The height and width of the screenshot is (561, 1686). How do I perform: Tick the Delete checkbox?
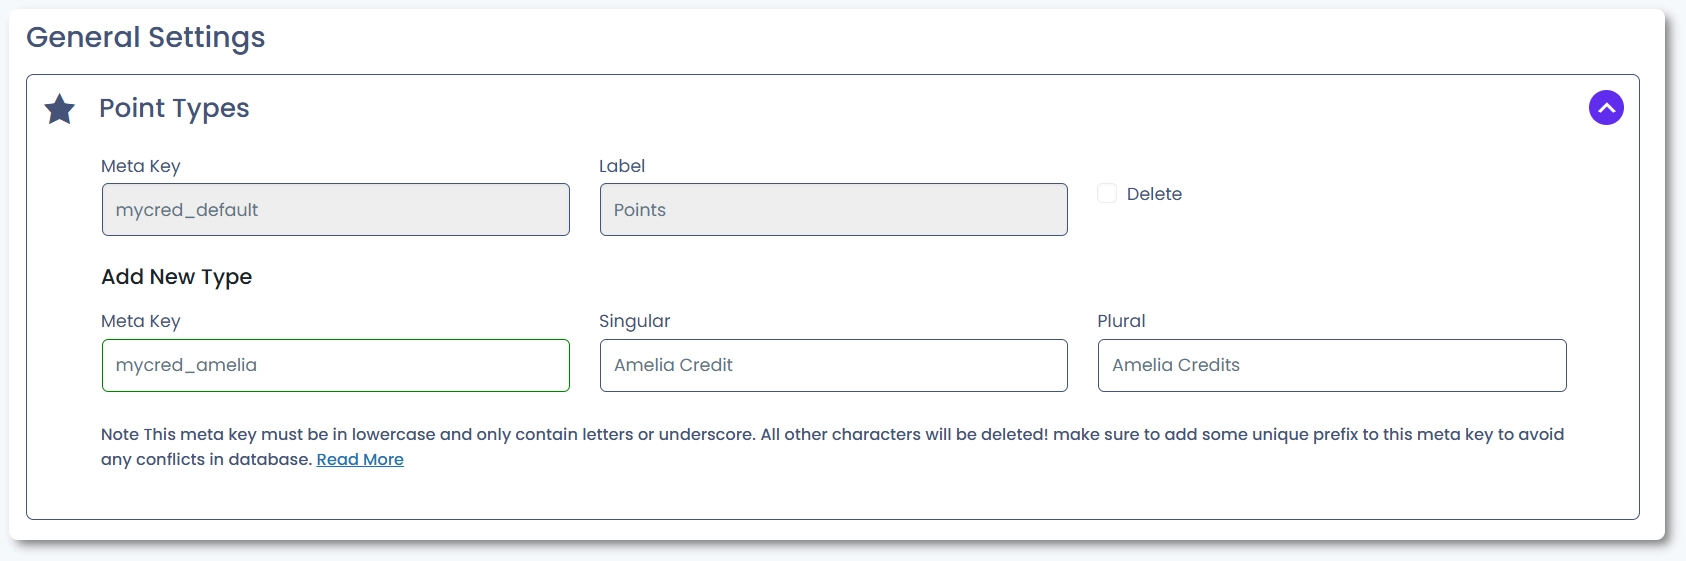[1107, 194]
